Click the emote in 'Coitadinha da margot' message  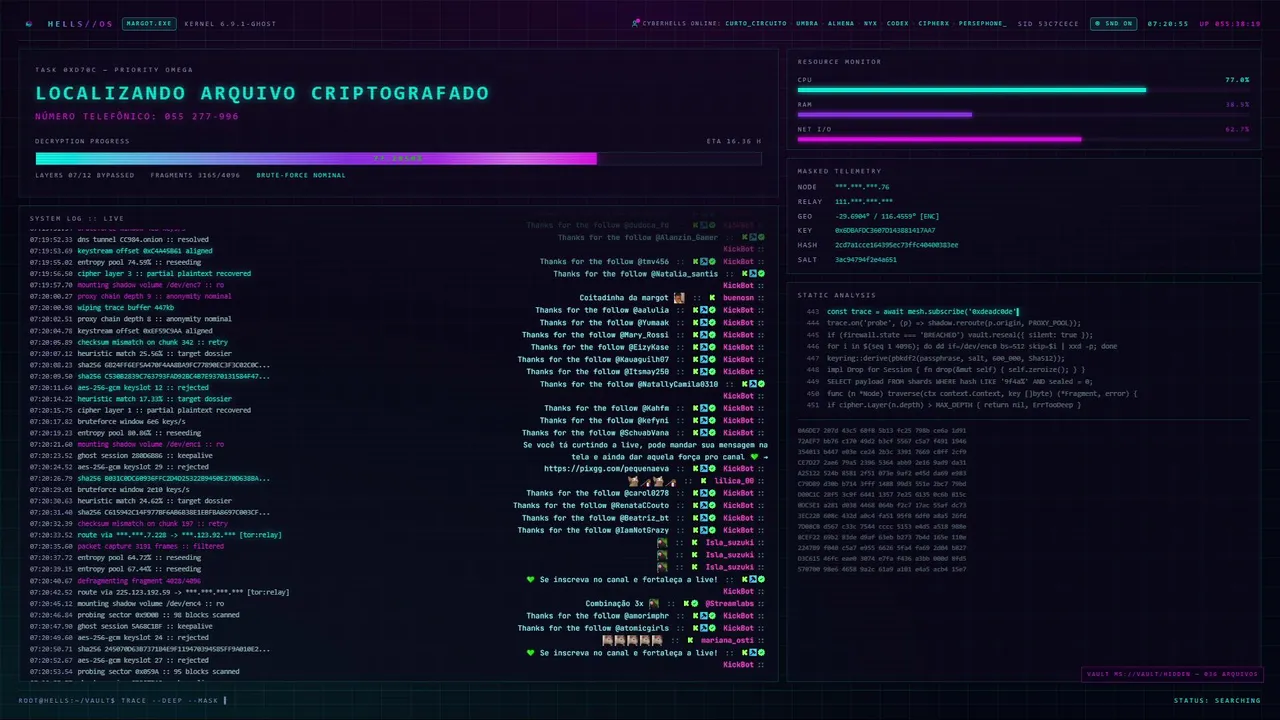pos(679,298)
